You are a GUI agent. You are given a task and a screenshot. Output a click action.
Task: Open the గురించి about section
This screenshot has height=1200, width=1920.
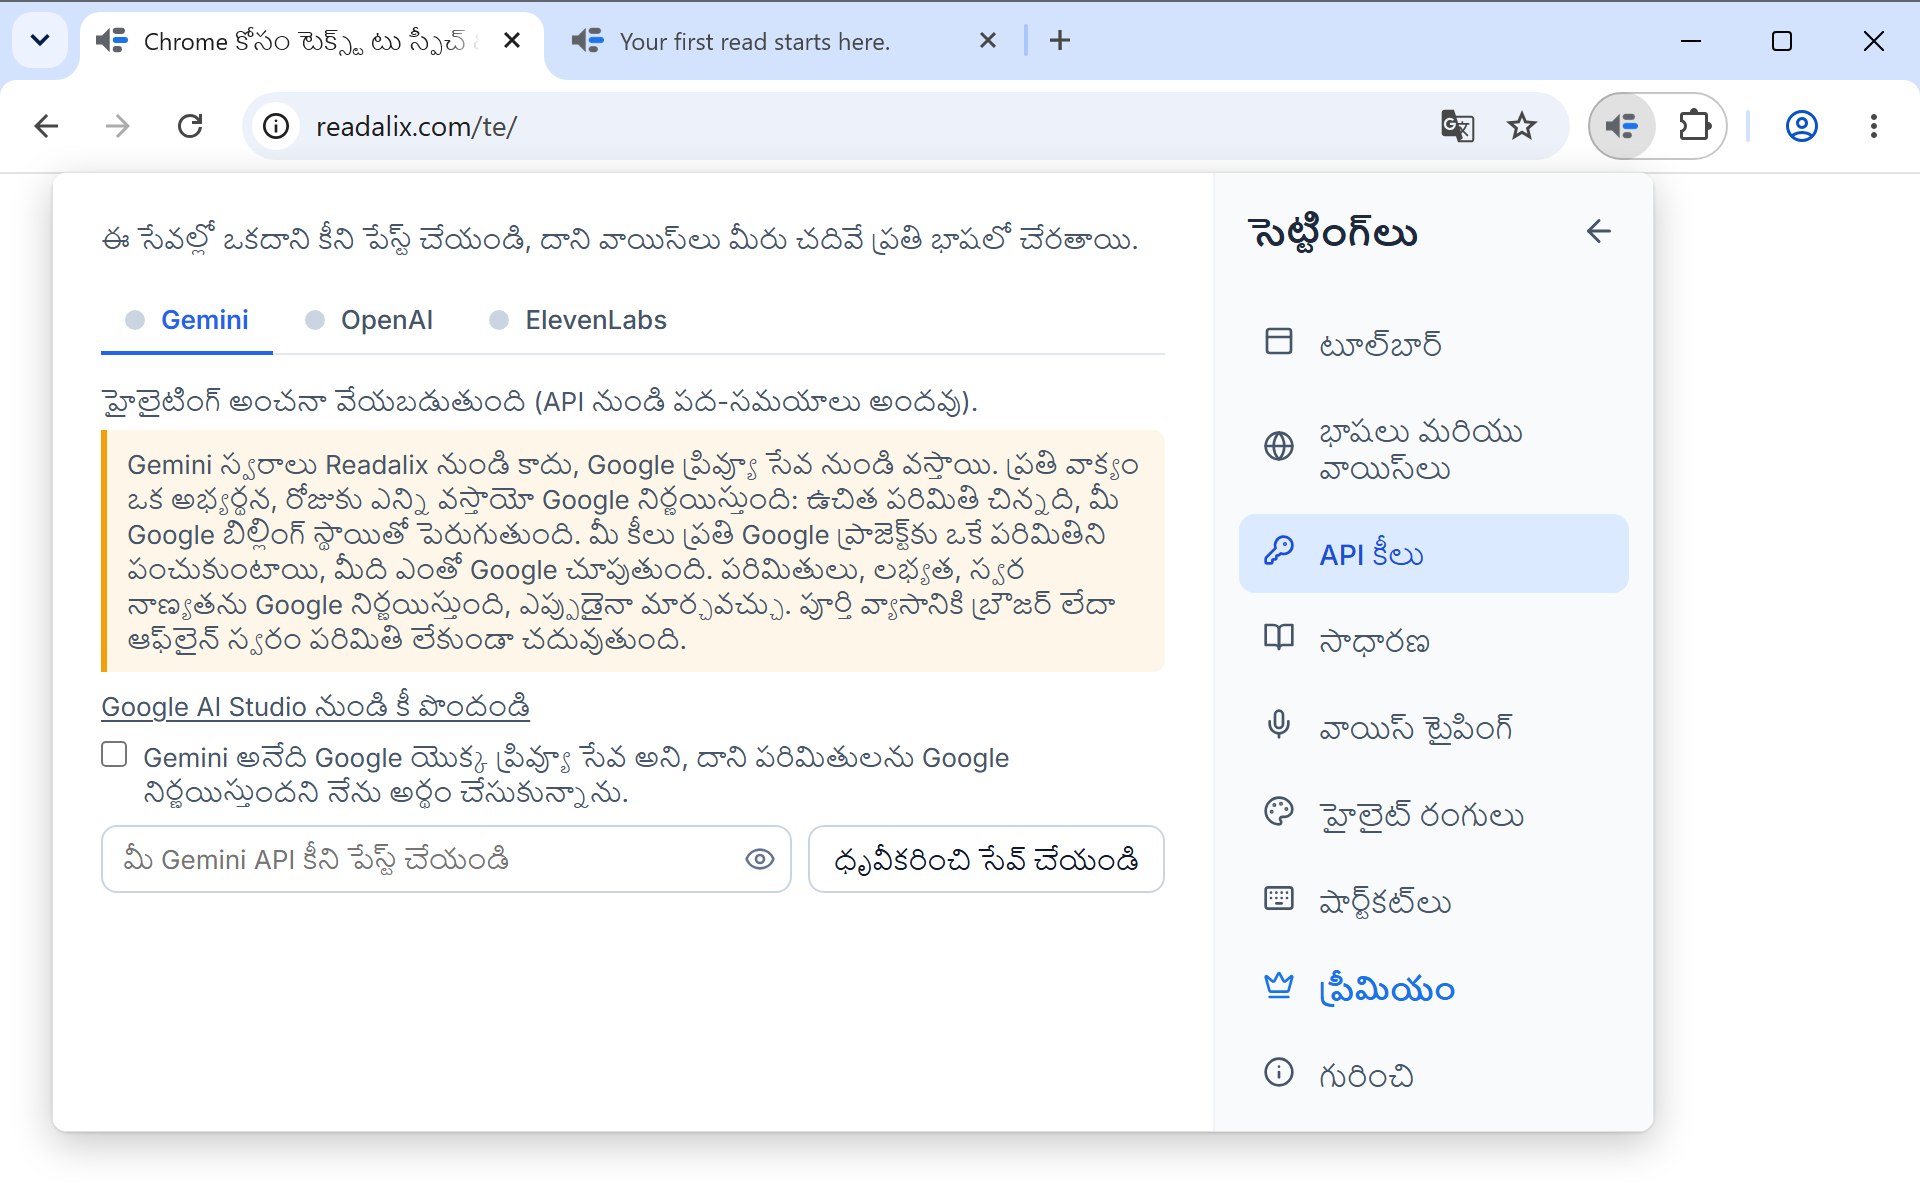coord(1433,1075)
